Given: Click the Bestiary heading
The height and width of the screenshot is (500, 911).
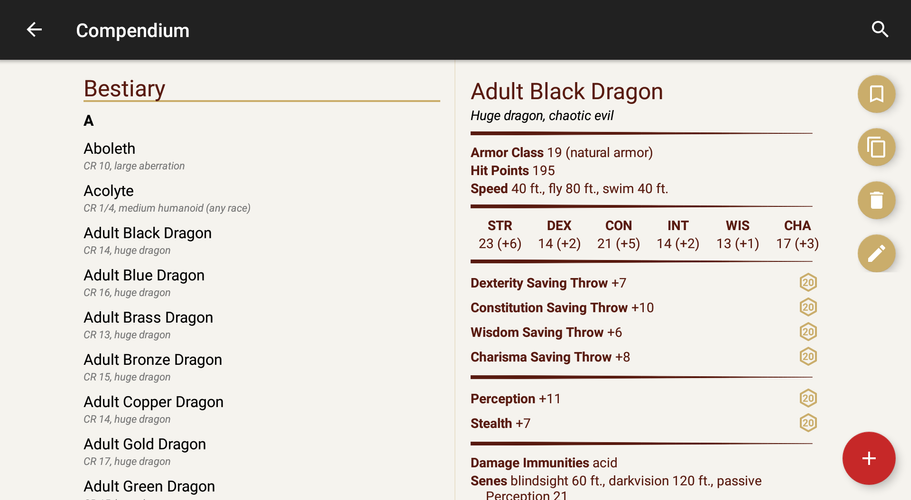Looking at the screenshot, I should pyautogui.click(x=124, y=89).
